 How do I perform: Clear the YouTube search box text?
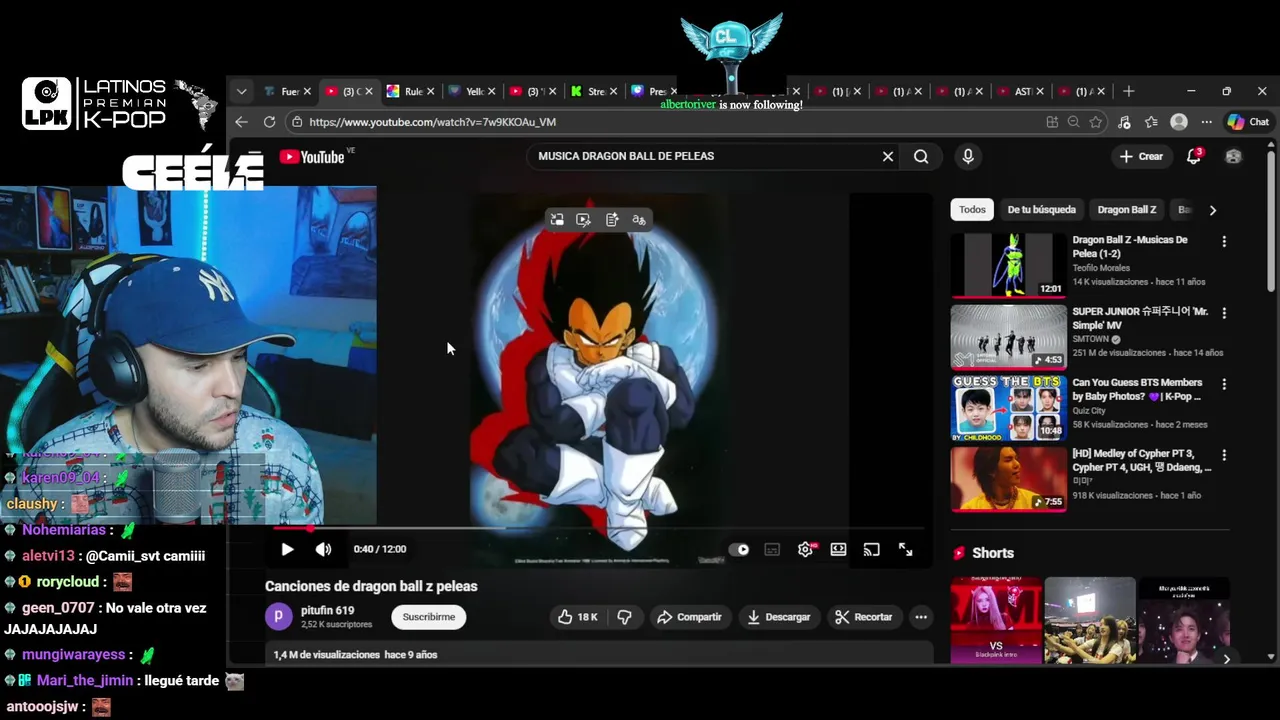click(887, 156)
